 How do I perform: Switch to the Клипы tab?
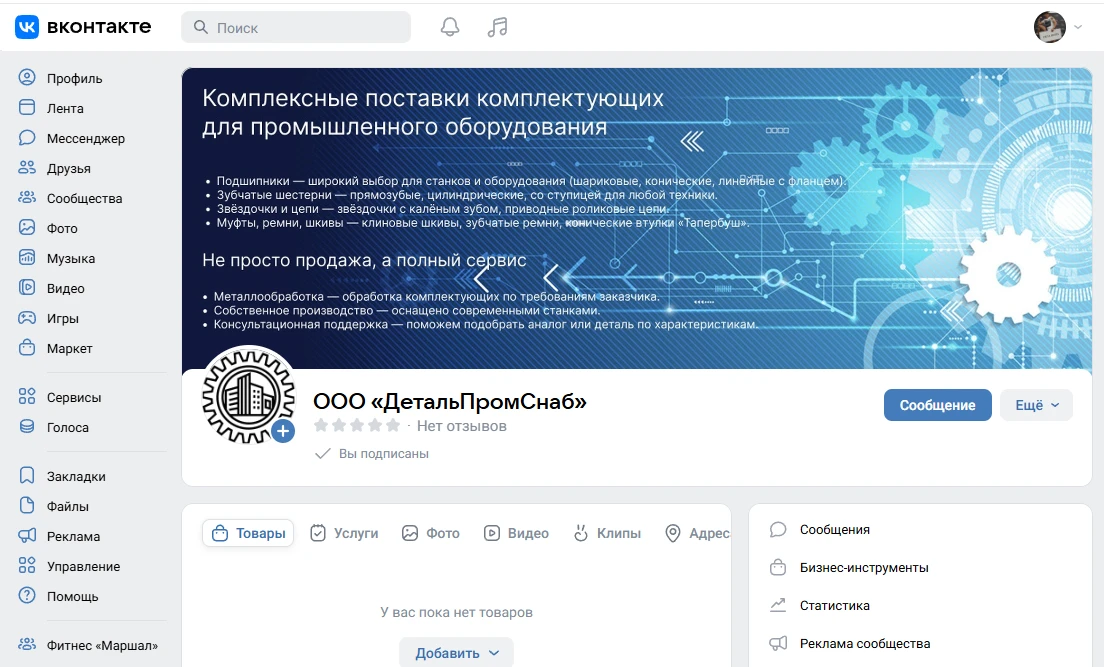click(x=607, y=533)
